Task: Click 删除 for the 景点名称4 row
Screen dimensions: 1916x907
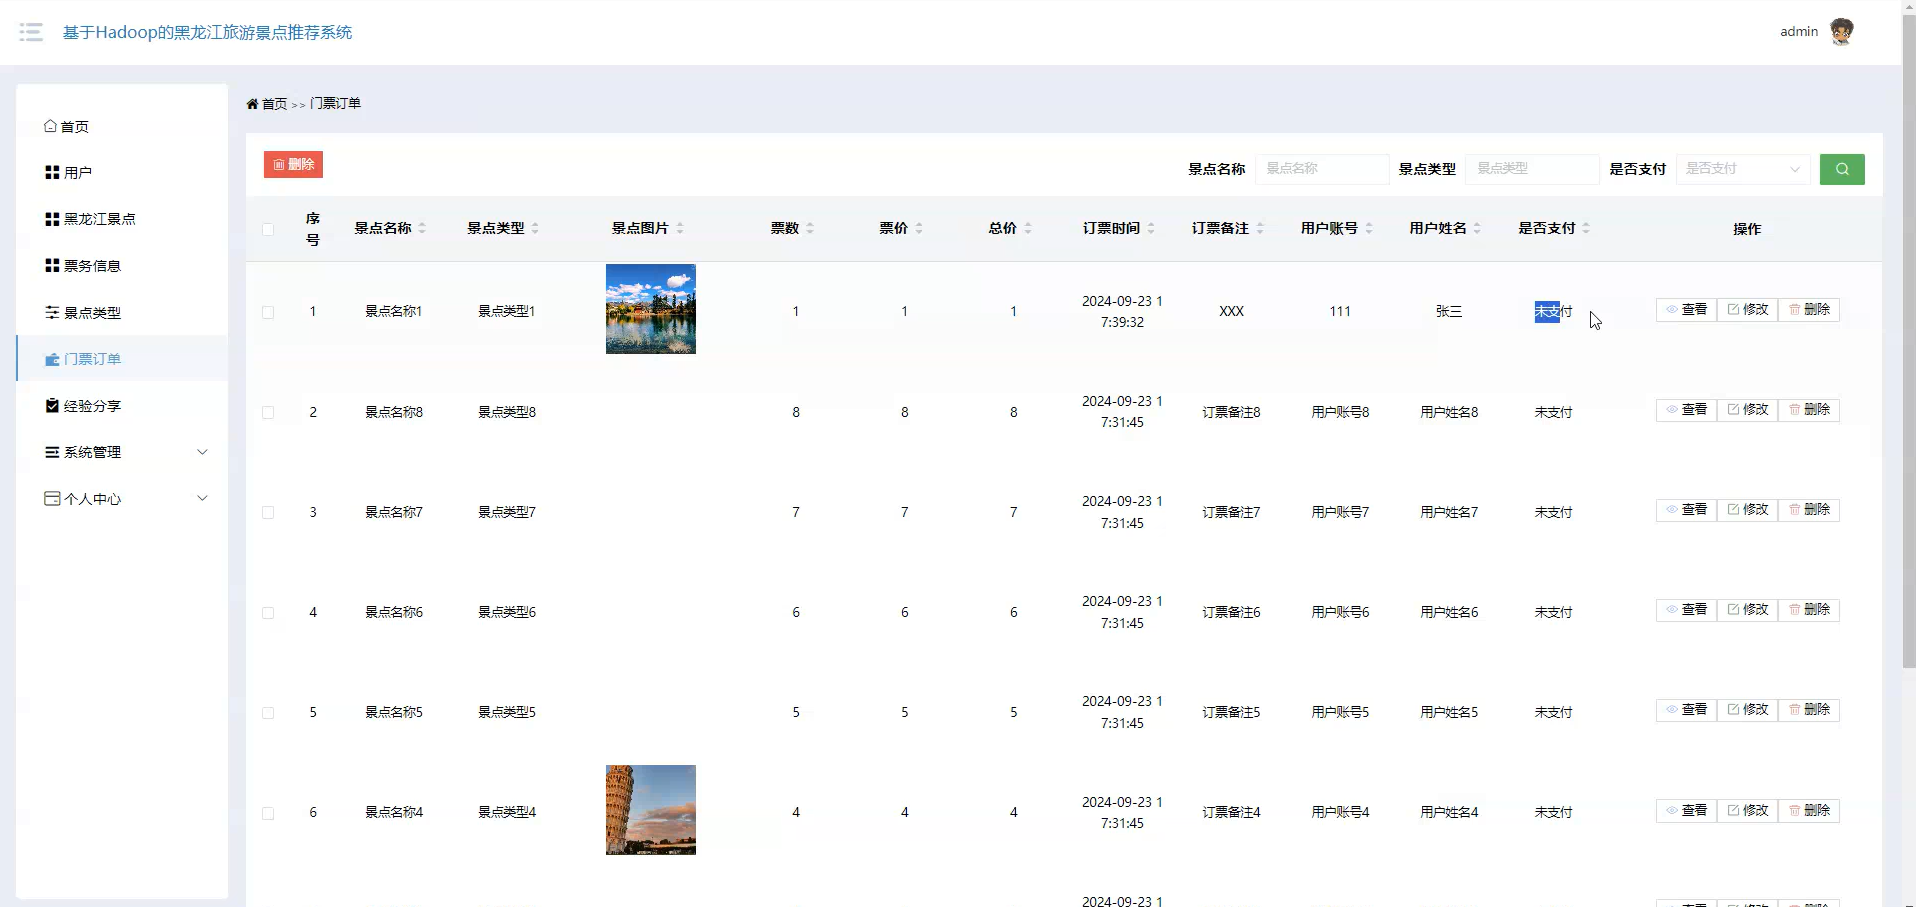Action: tap(1809, 811)
